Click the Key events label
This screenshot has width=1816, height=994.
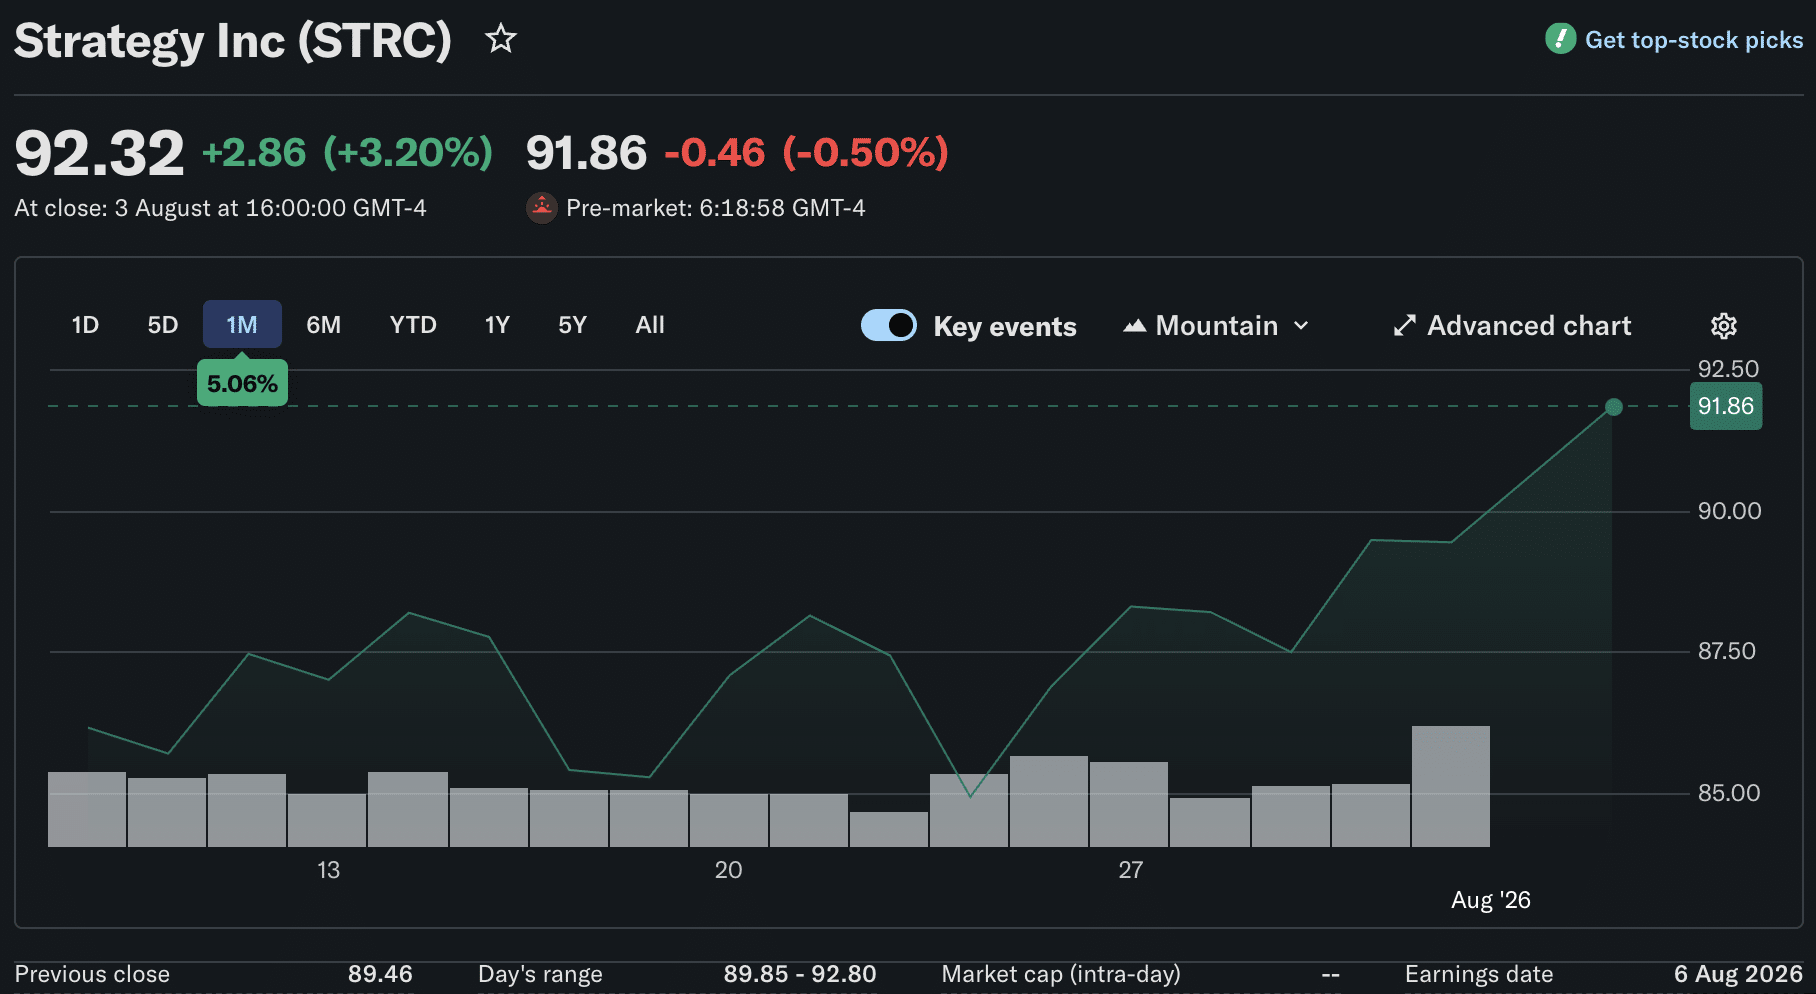click(1005, 327)
